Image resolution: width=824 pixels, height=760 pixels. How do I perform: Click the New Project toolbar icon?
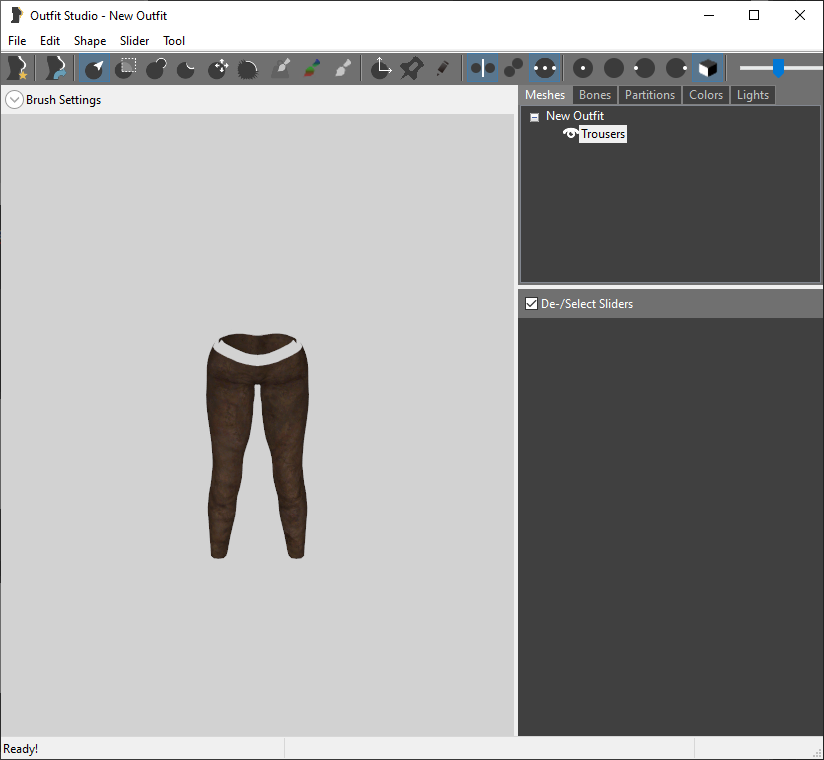tap(17, 68)
